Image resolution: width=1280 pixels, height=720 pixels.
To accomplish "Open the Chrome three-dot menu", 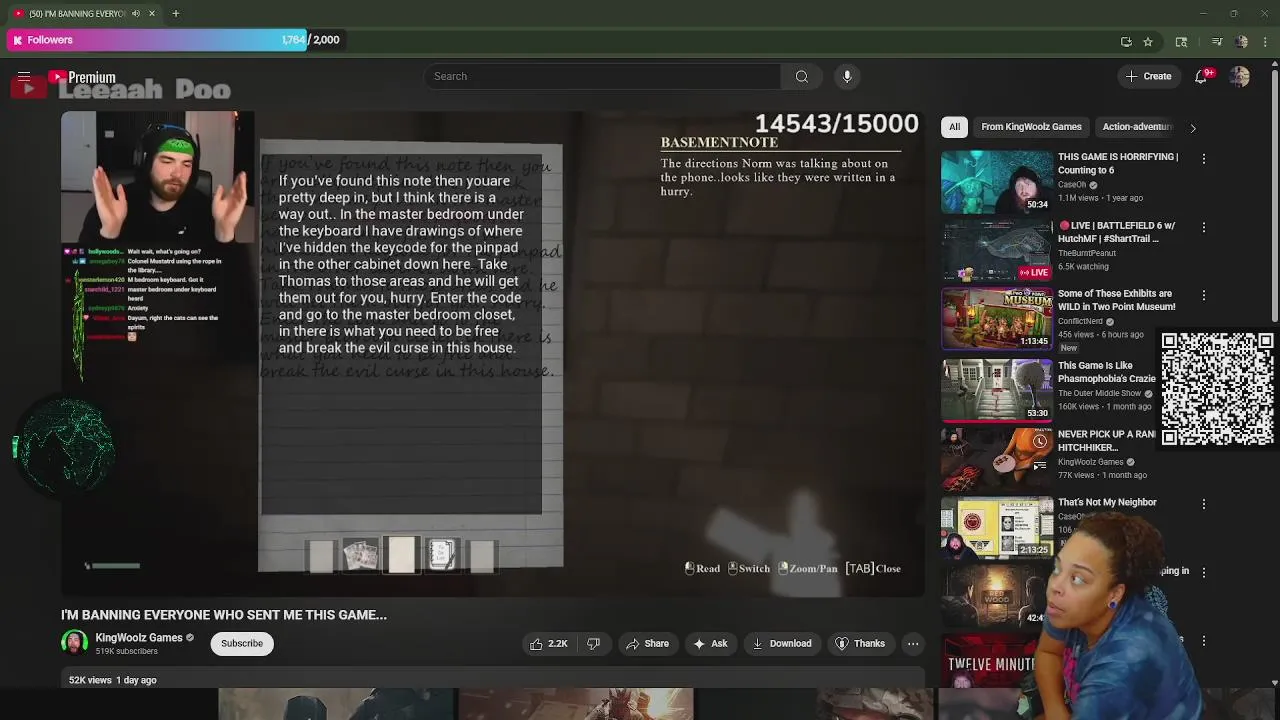I will pos(1265,41).
